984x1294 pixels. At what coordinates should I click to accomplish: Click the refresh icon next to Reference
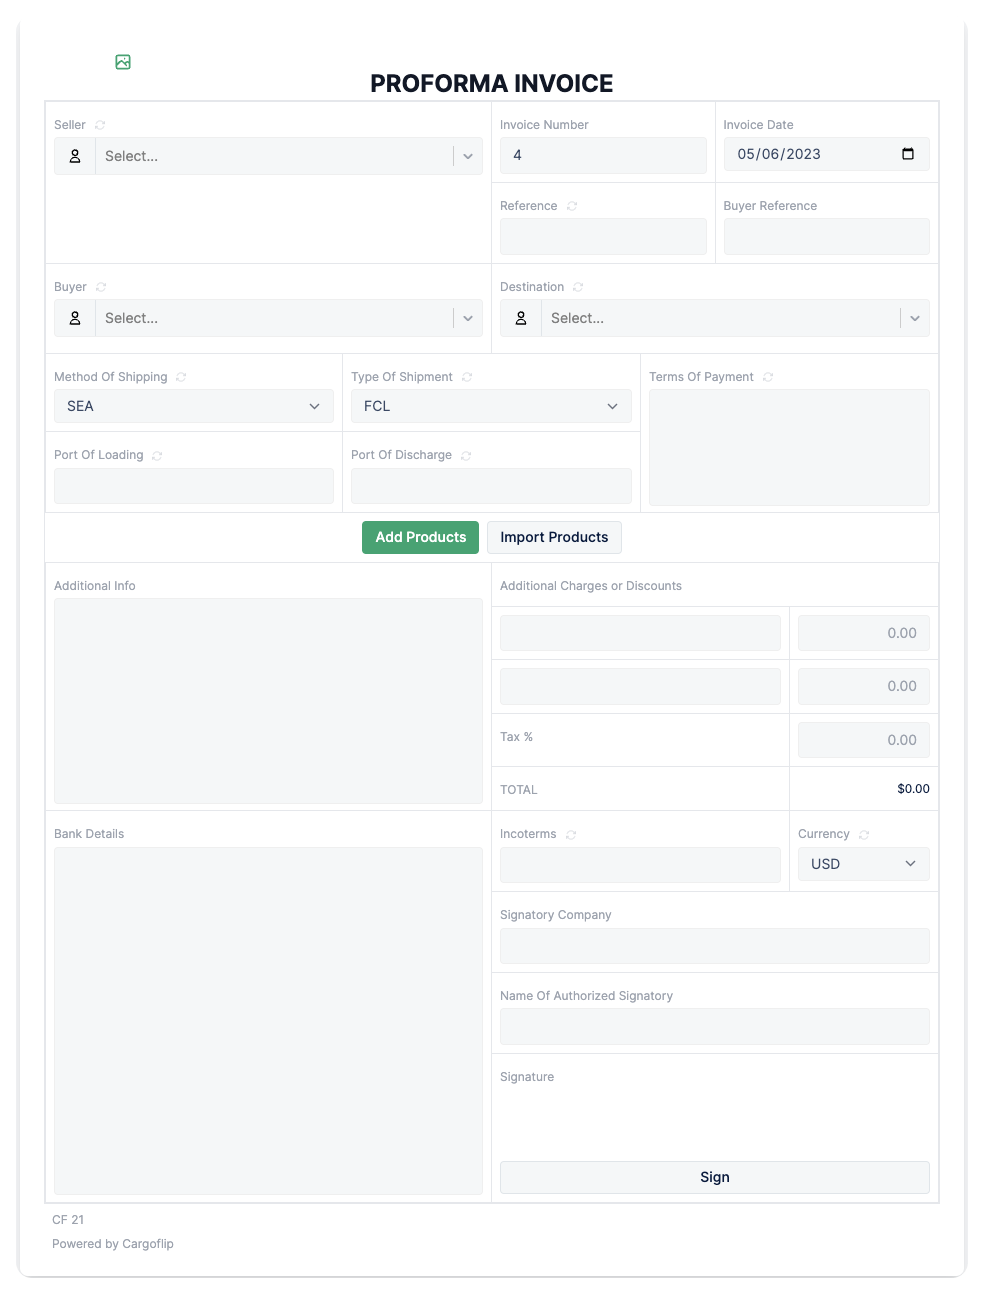571,205
